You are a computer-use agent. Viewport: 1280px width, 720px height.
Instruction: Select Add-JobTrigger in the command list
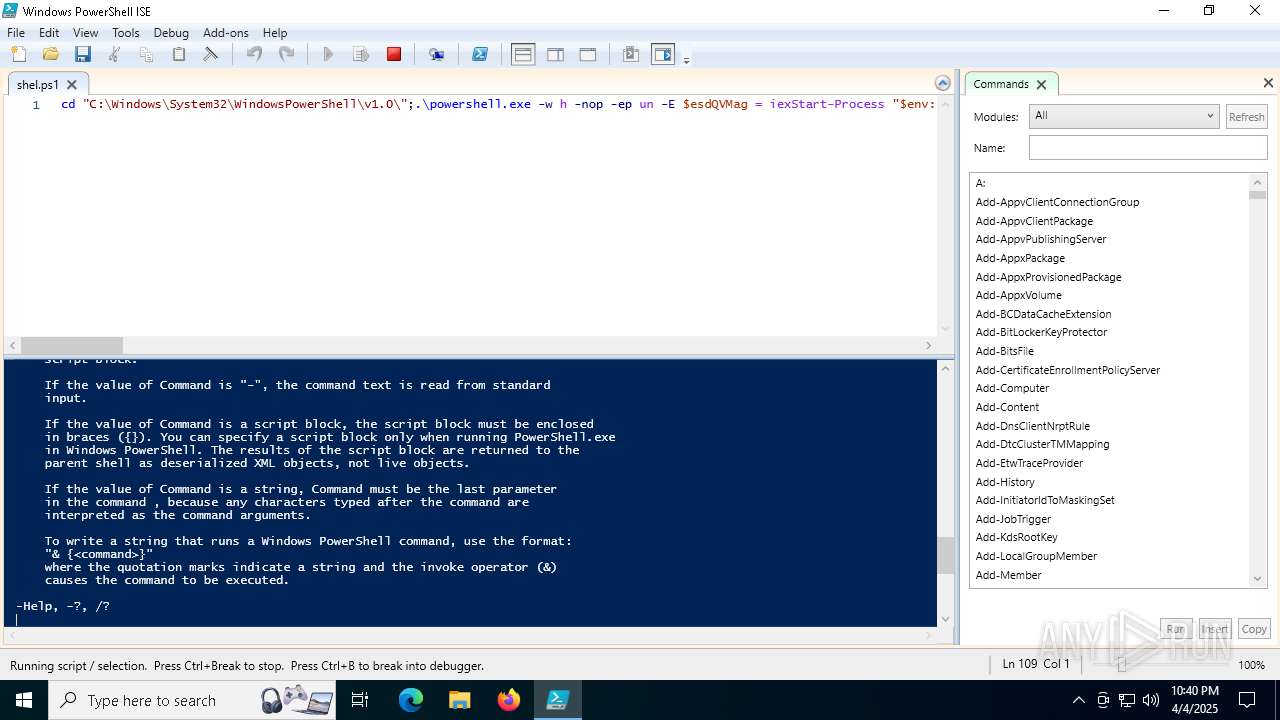point(1013,519)
